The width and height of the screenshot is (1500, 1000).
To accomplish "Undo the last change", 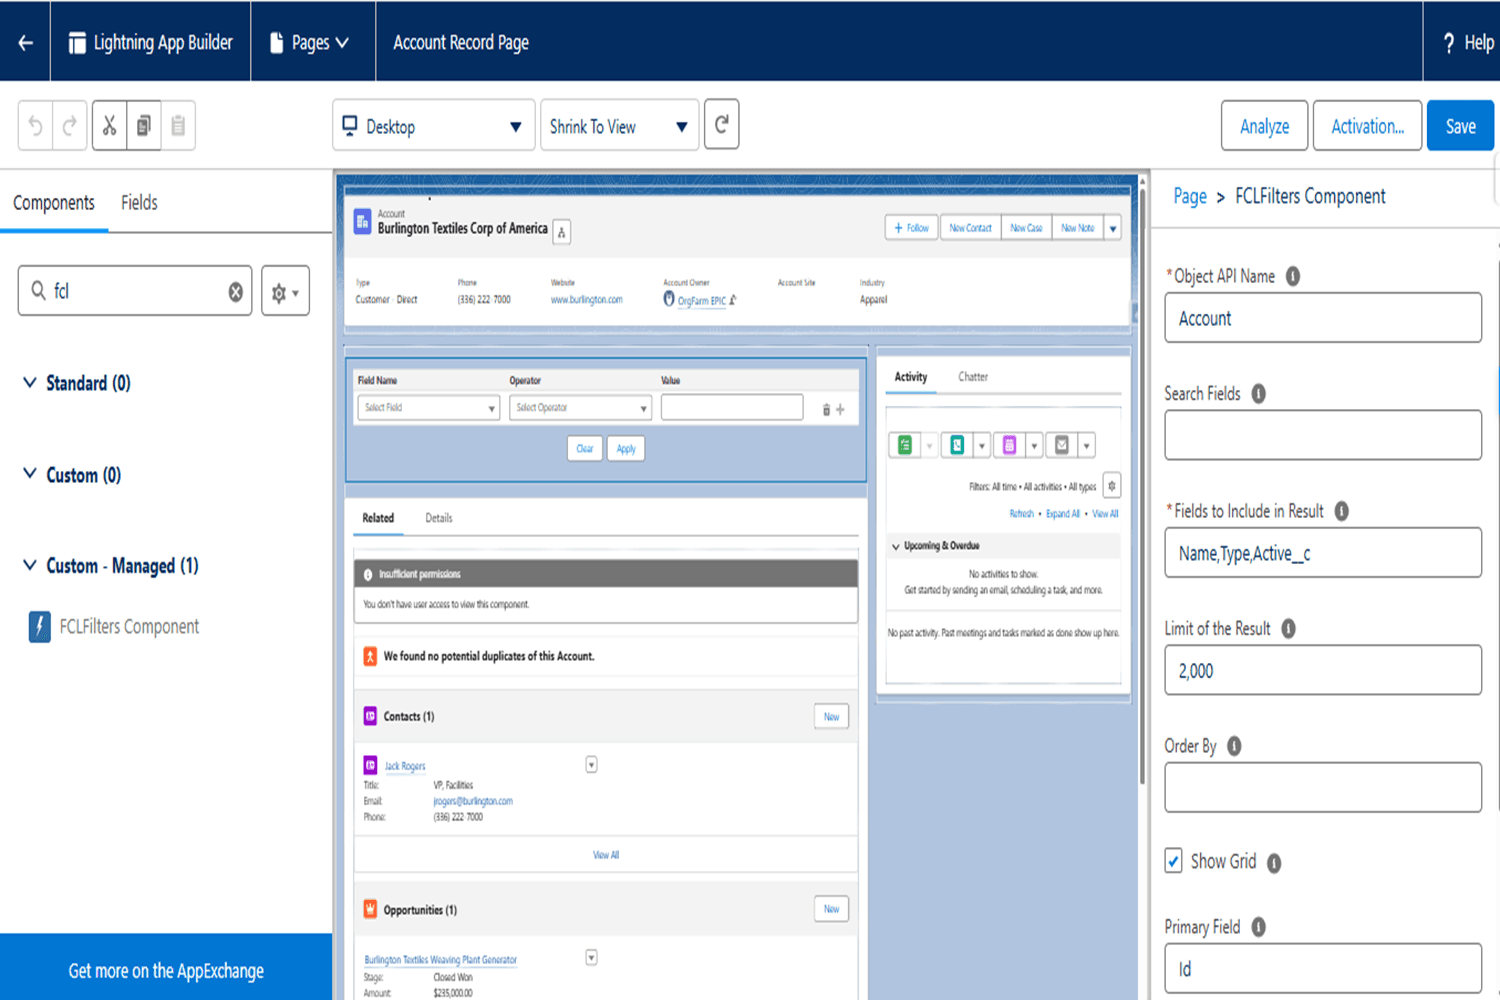I will click(x=36, y=126).
